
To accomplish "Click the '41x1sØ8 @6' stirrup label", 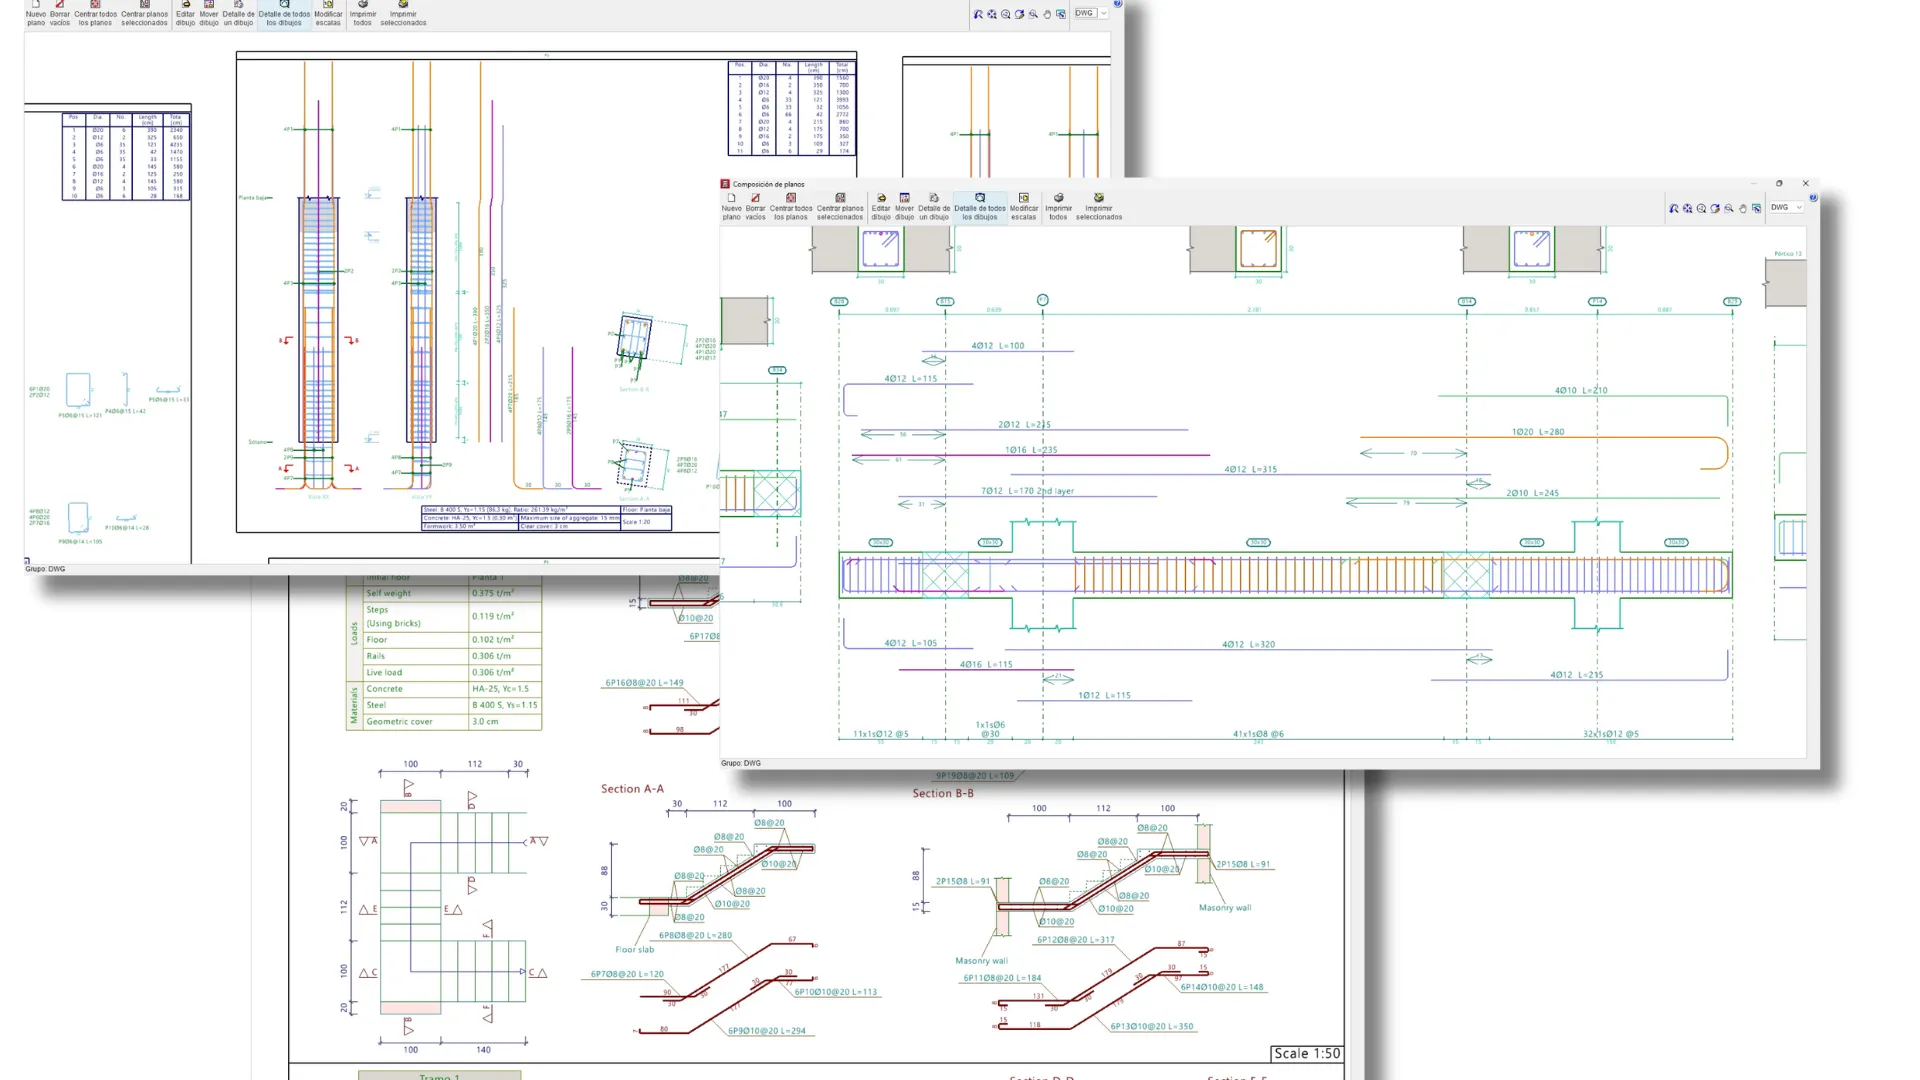I will (1258, 734).
